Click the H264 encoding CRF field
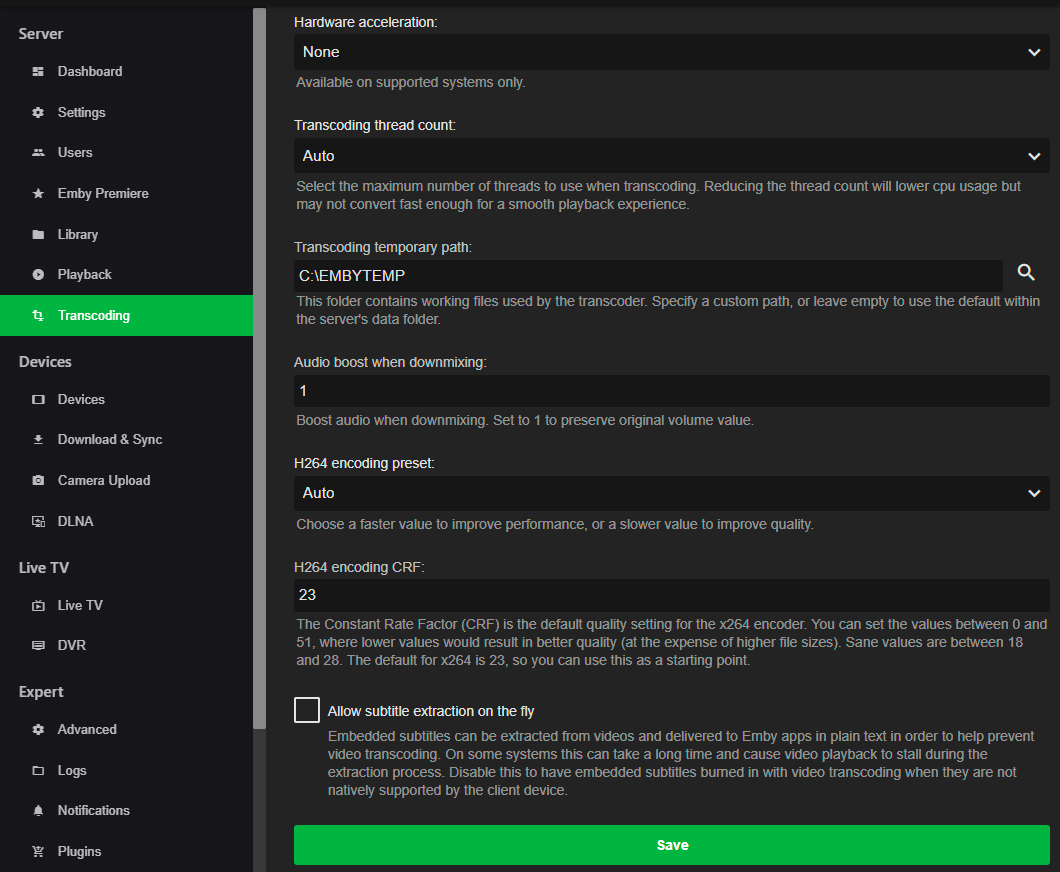The height and width of the screenshot is (872, 1060). pyautogui.click(x=671, y=595)
